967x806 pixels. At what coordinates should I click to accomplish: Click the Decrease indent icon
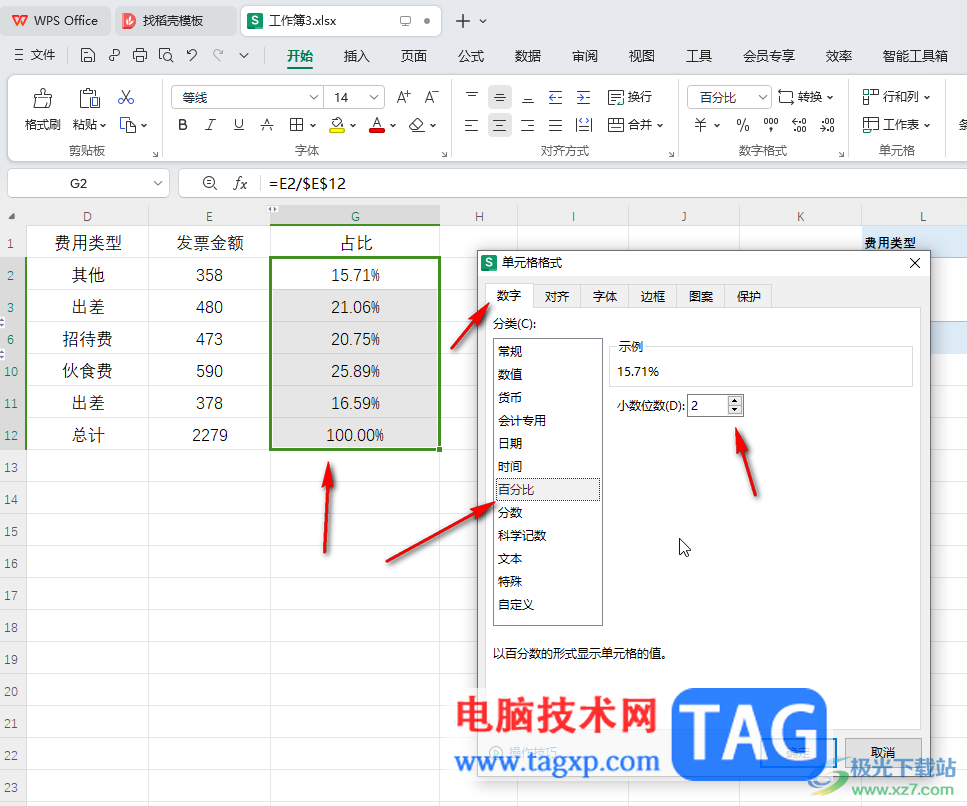(x=556, y=97)
